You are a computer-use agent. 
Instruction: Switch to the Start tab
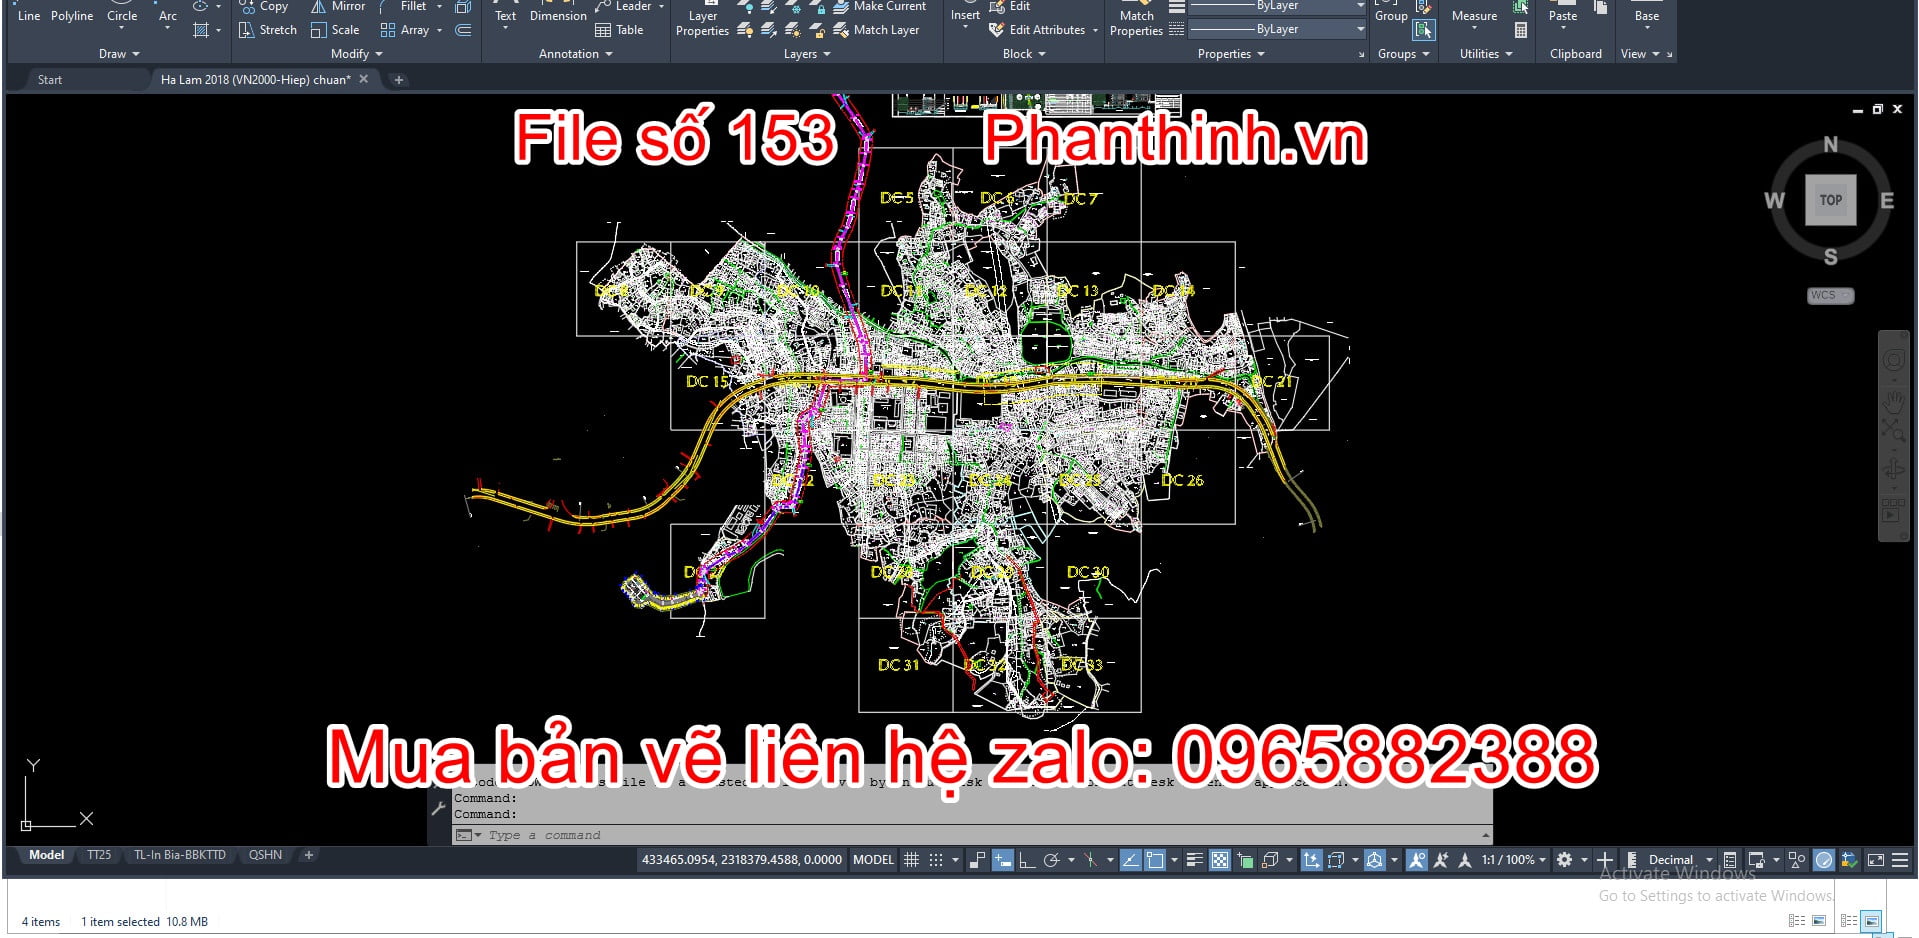(50, 79)
